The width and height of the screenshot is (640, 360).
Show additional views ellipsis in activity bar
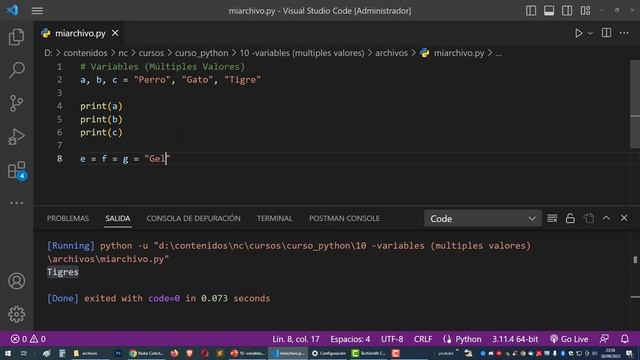click(16, 203)
